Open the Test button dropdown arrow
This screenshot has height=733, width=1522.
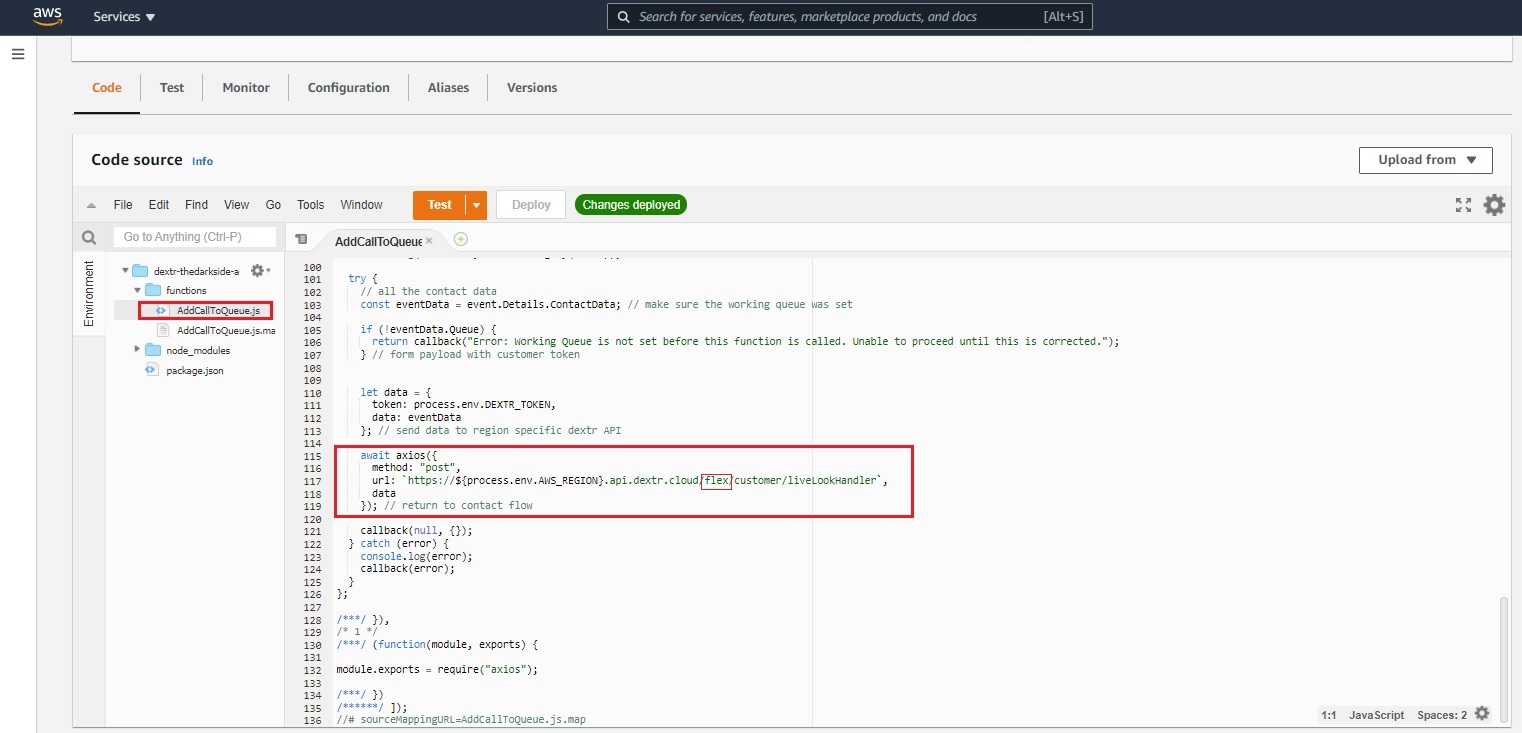(477, 205)
